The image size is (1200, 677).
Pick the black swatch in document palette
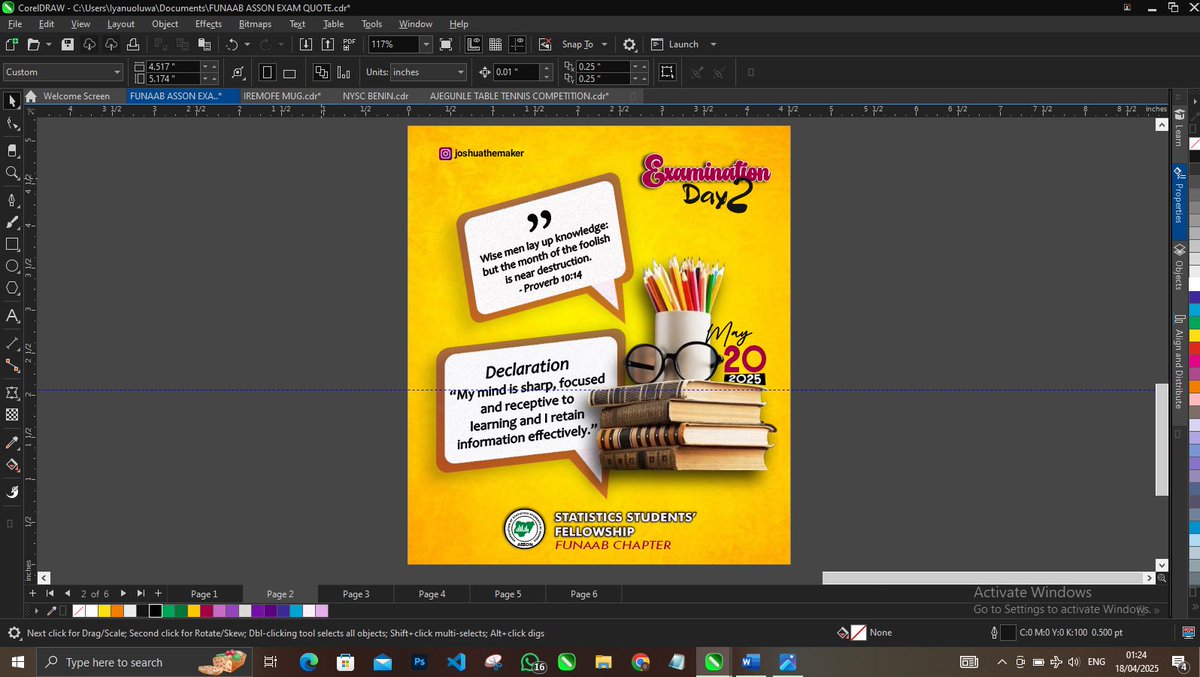(x=155, y=611)
